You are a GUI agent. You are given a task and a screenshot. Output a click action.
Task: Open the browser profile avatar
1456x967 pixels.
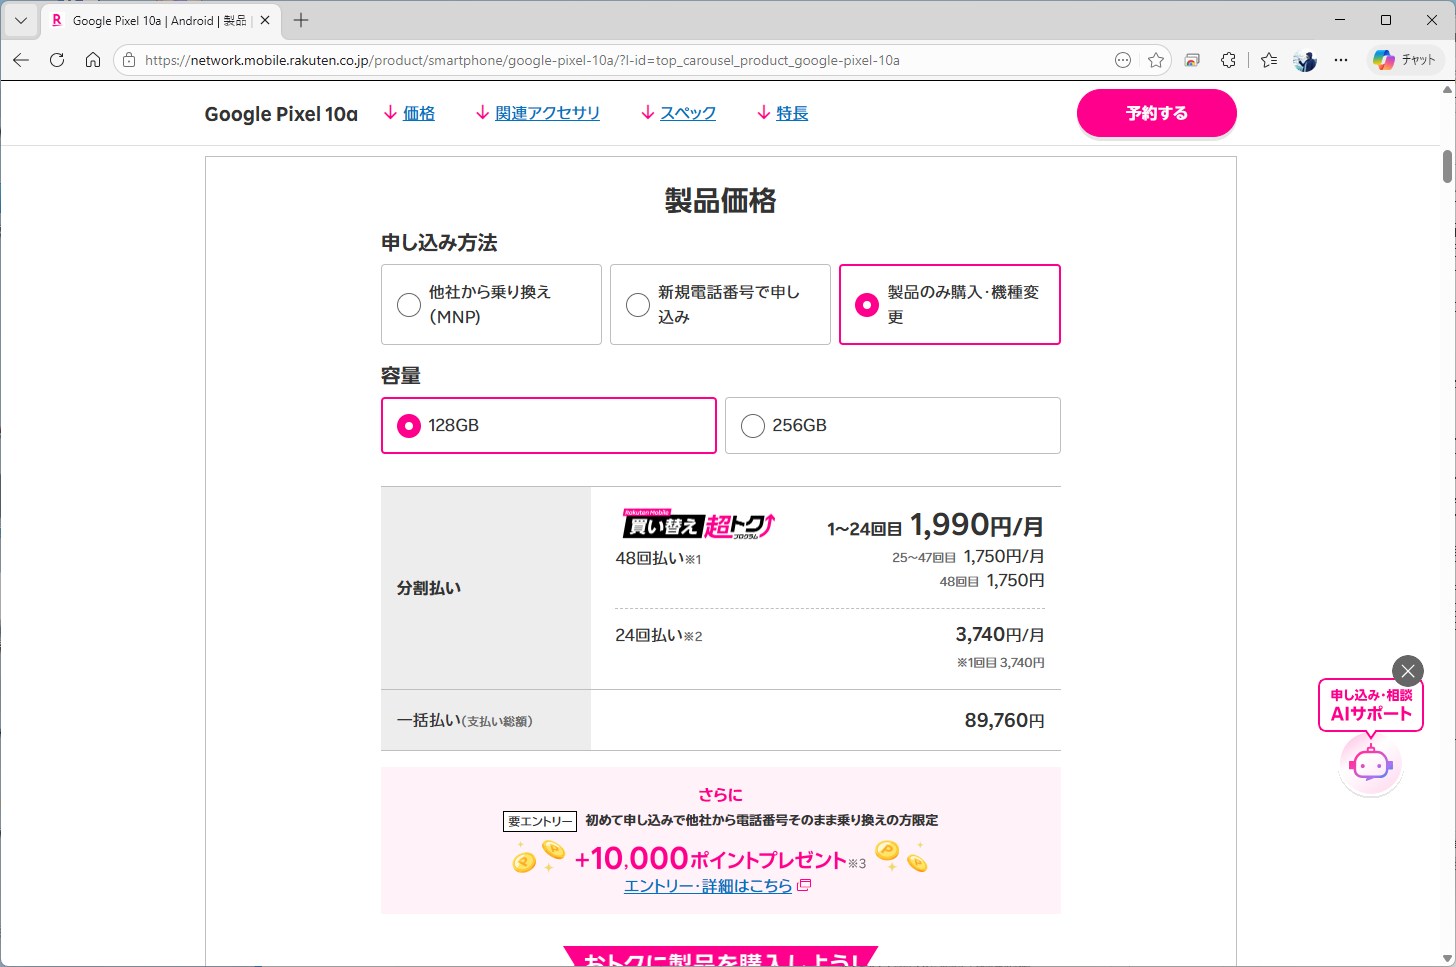coord(1305,60)
